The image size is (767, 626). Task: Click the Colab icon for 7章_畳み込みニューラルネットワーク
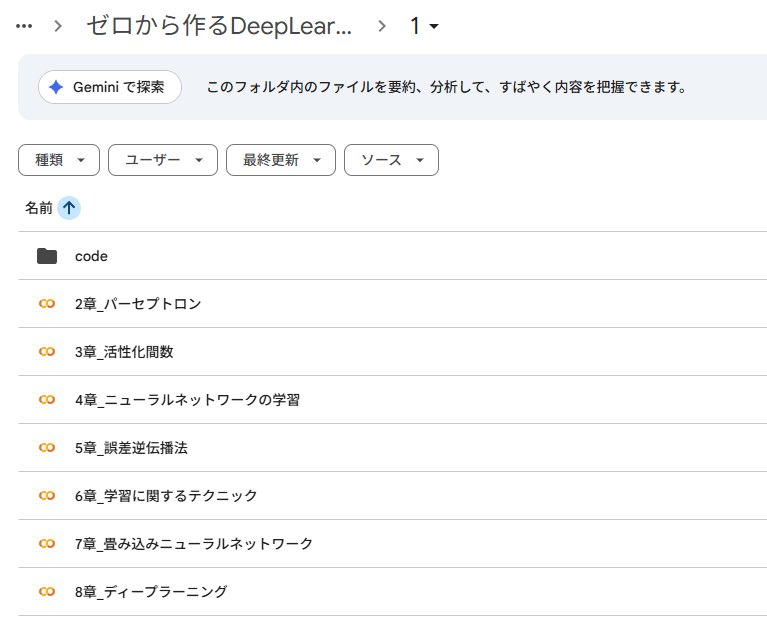coord(47,543)
